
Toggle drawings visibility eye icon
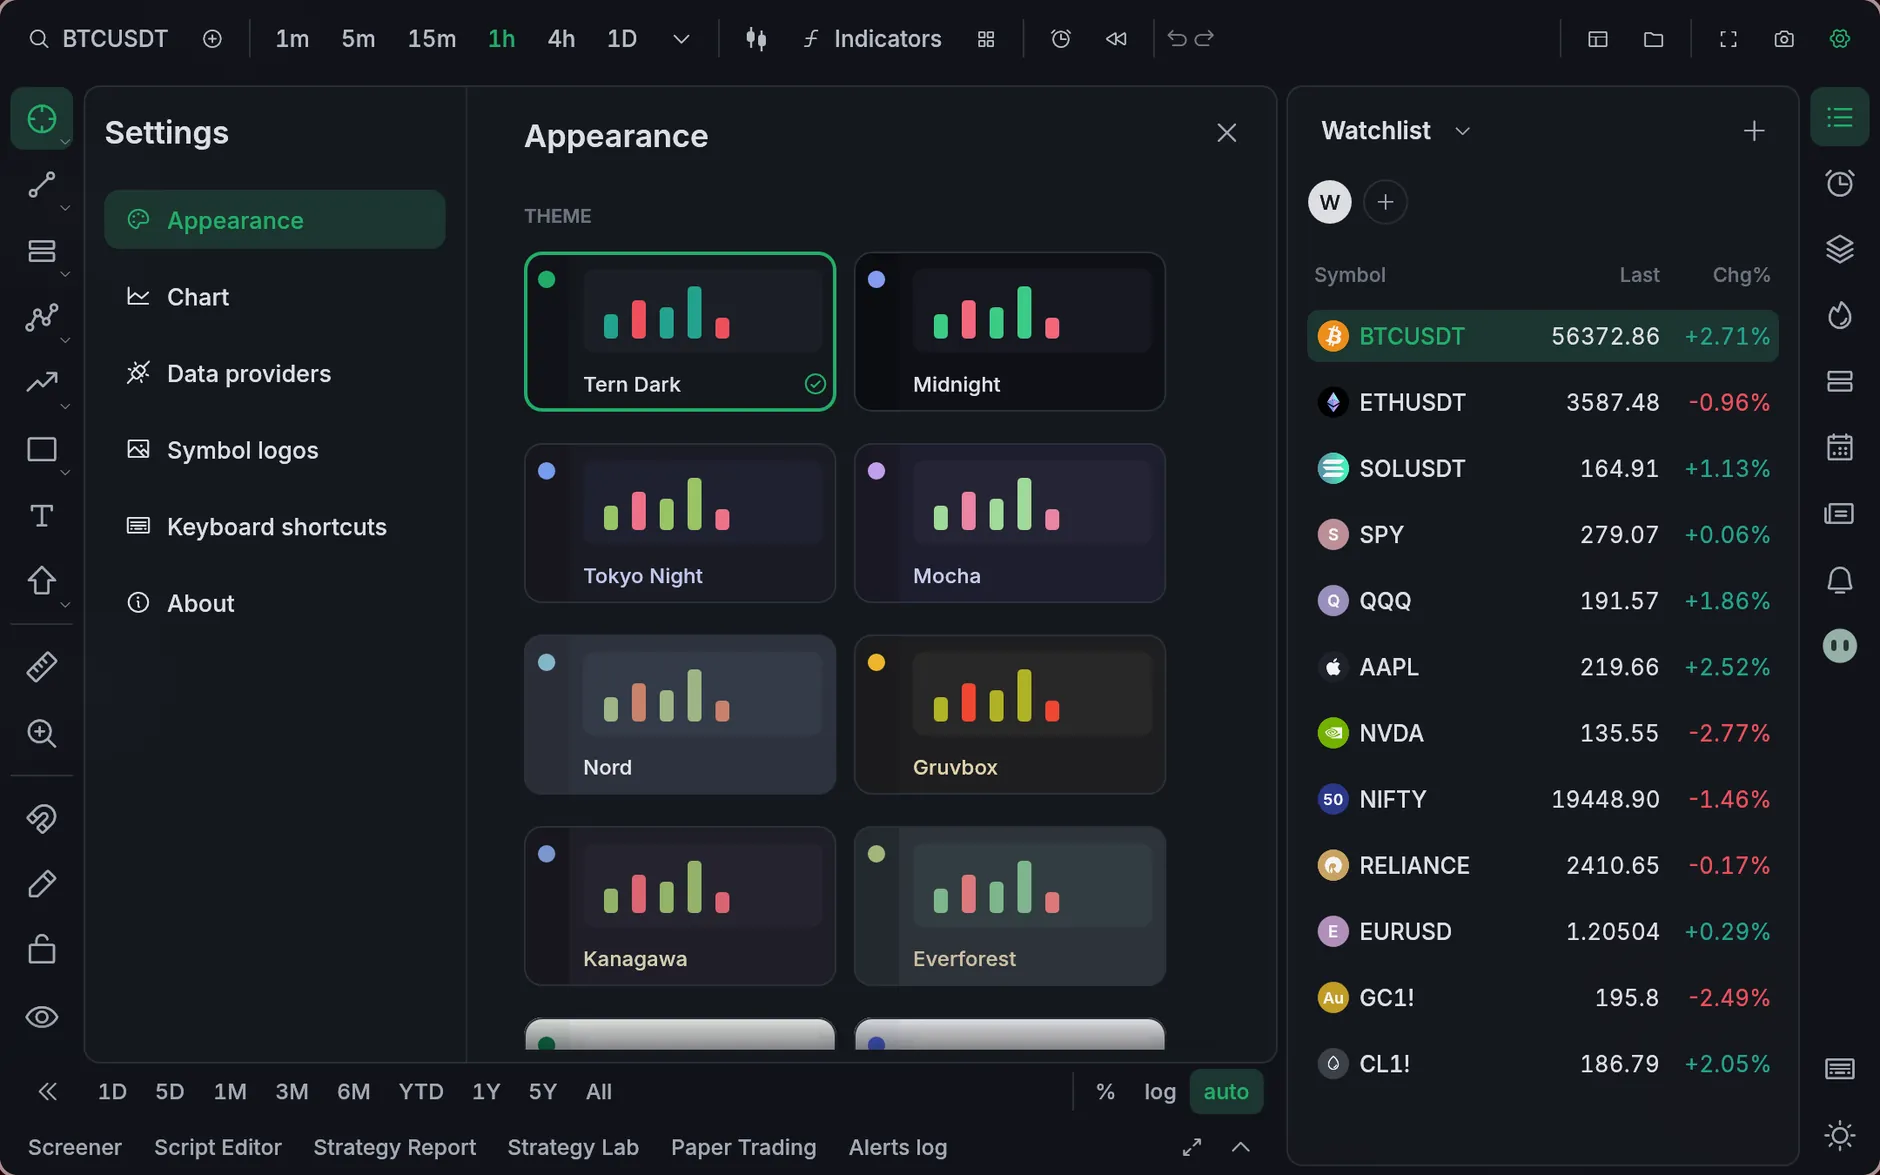(x=41, y=1017)
